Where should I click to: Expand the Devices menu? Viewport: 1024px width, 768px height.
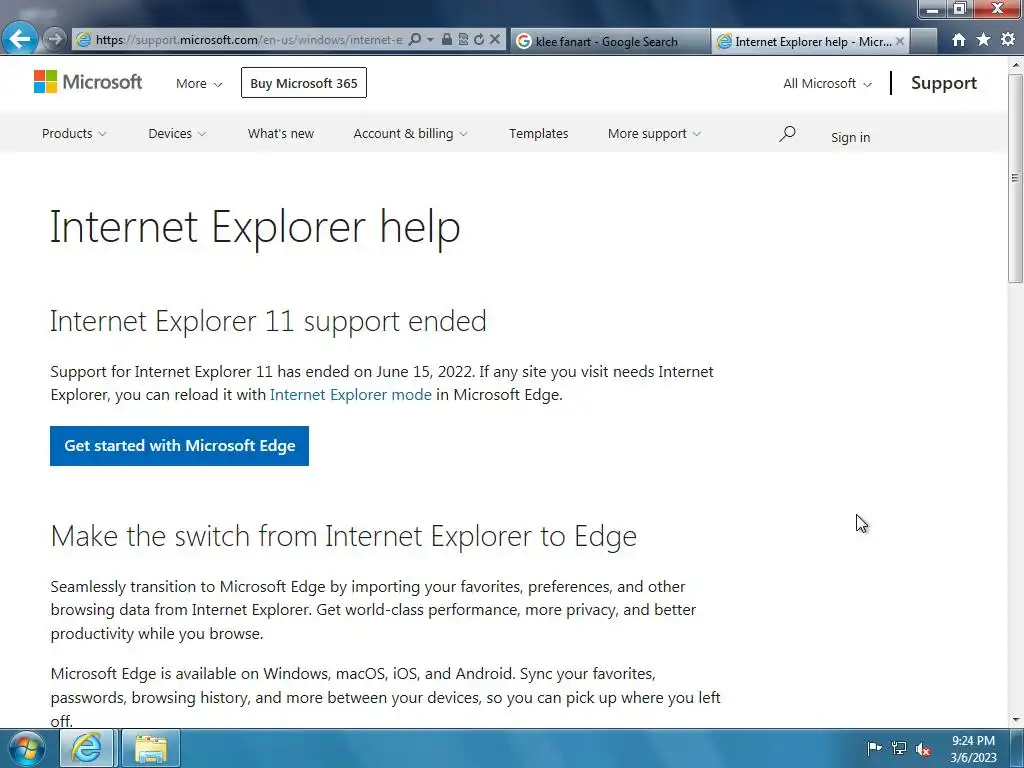pyautogui.click(x=177, y=133)
